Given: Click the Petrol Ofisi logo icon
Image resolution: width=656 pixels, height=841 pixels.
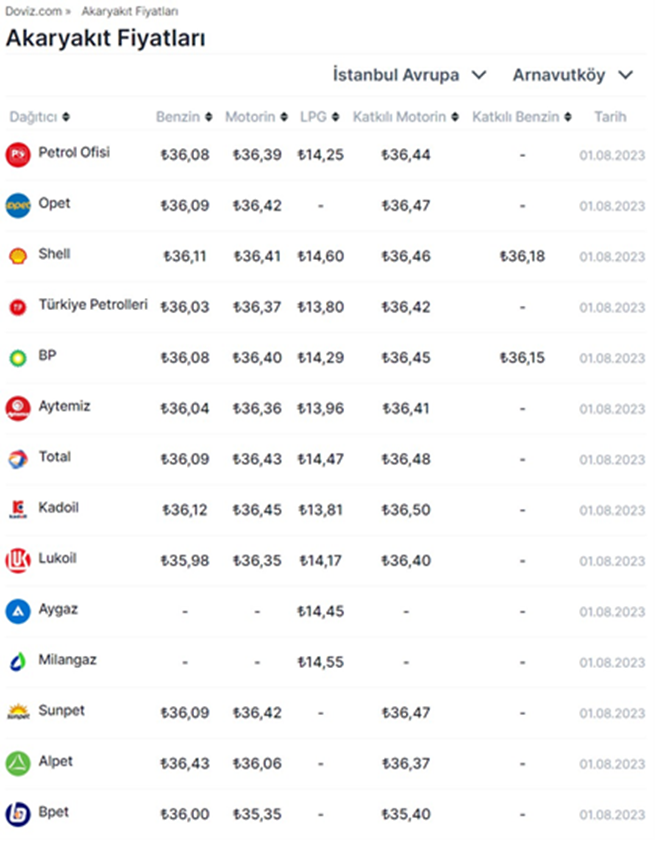Looking at the screenshot, I should 18,154.
